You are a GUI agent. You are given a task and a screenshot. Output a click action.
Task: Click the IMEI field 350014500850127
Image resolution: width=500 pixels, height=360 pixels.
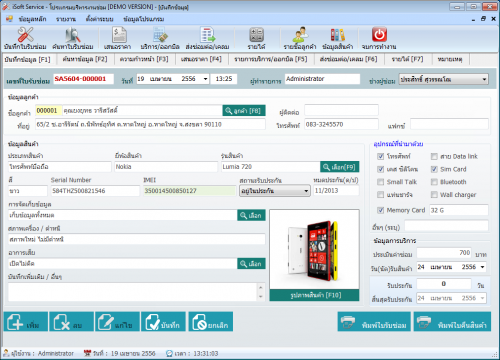click(x=190, y=191)
